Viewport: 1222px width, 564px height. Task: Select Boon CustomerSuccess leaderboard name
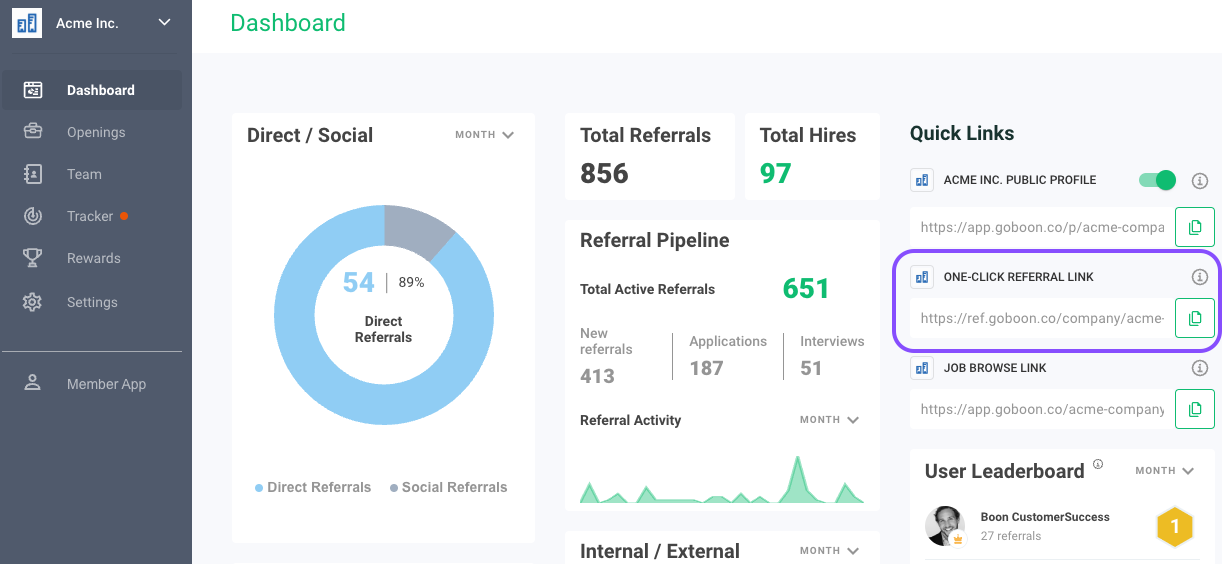1045,517
